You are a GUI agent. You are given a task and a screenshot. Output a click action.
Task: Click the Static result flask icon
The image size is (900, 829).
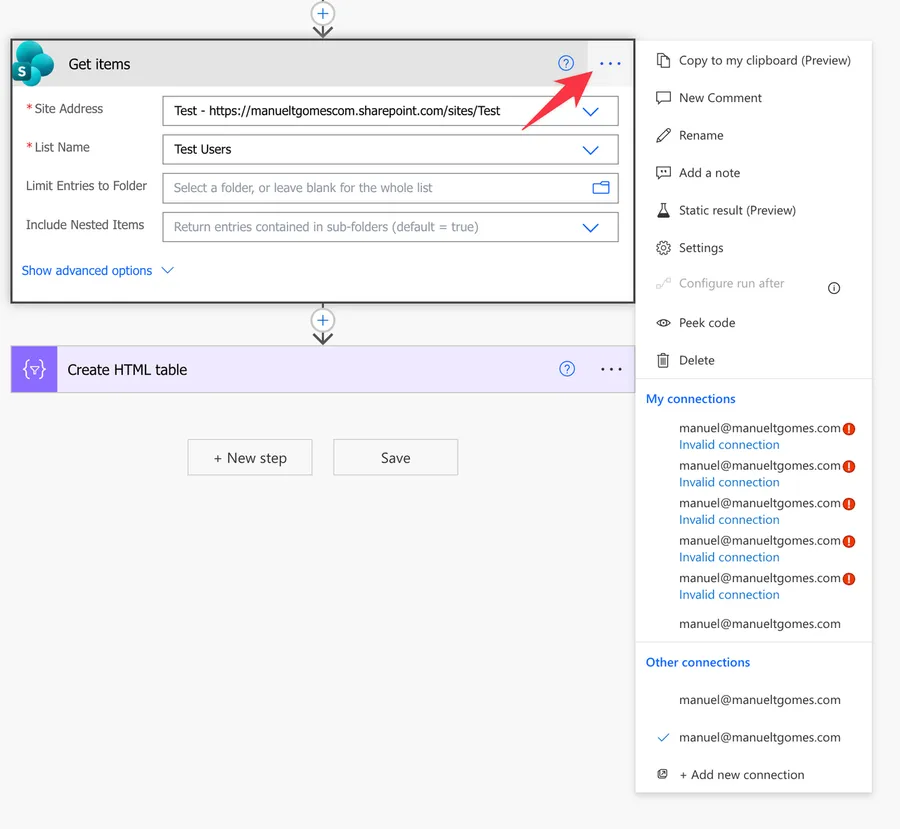(x=663, y=210)
